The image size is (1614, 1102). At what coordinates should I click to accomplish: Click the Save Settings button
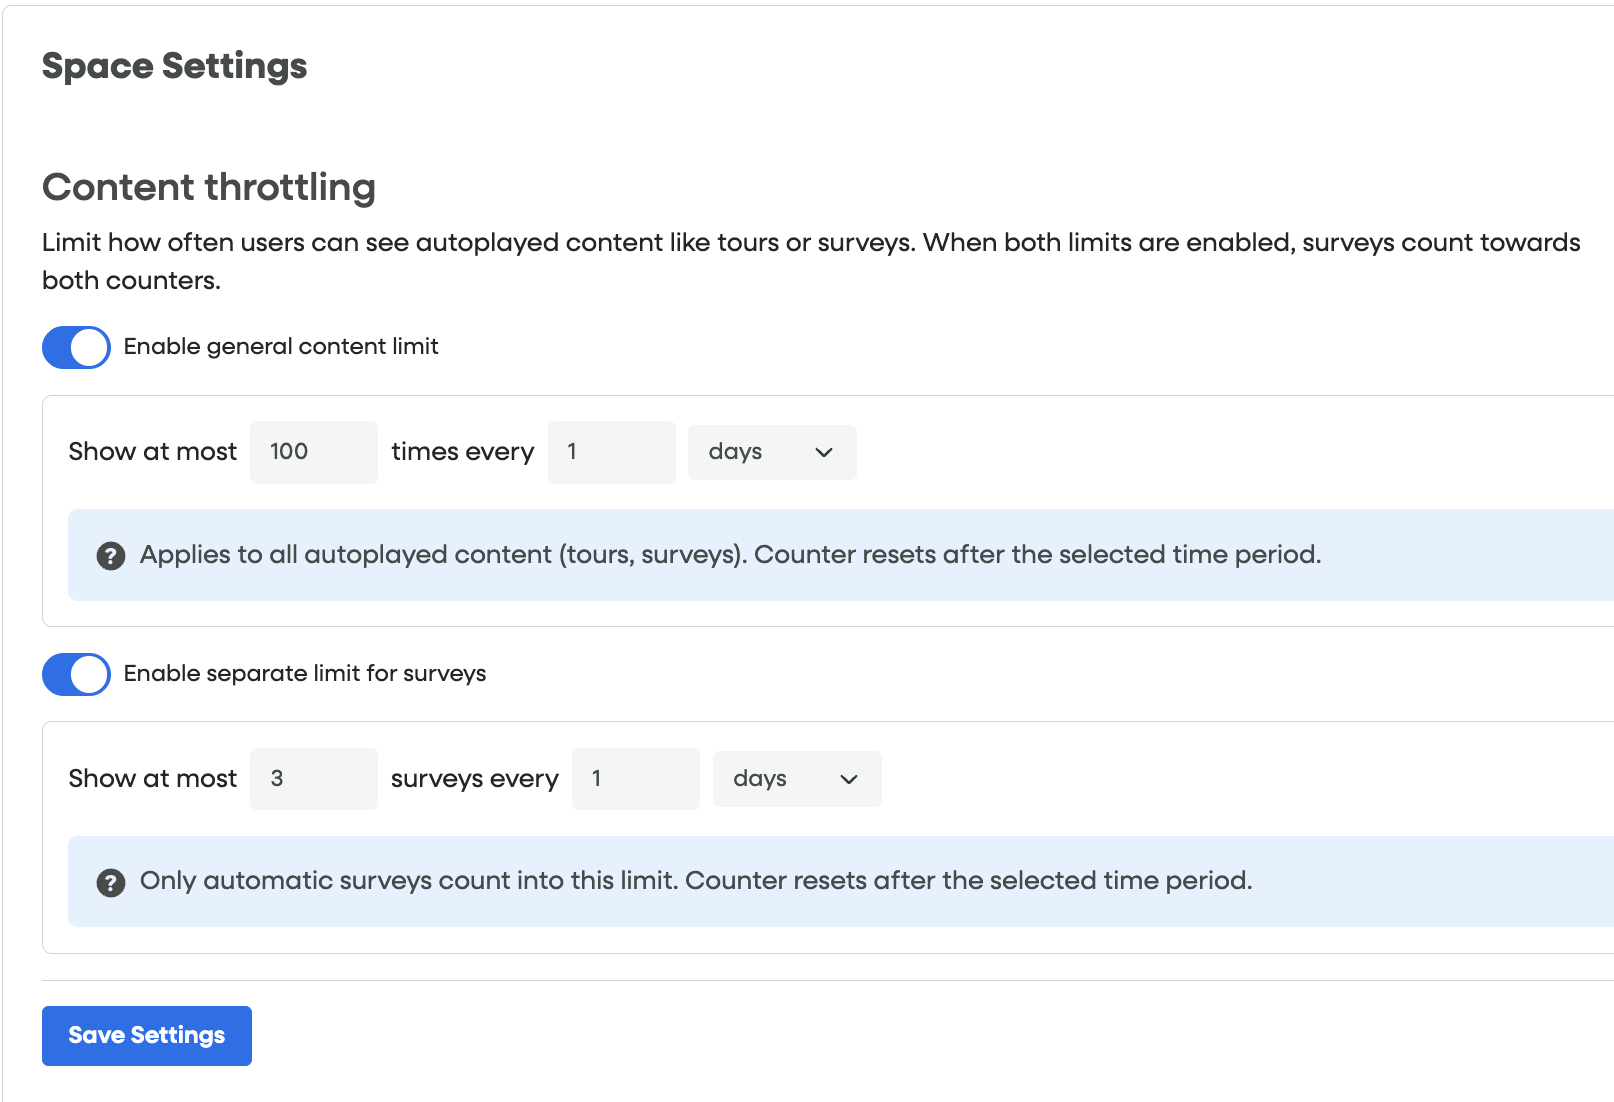coord(147,1036)
